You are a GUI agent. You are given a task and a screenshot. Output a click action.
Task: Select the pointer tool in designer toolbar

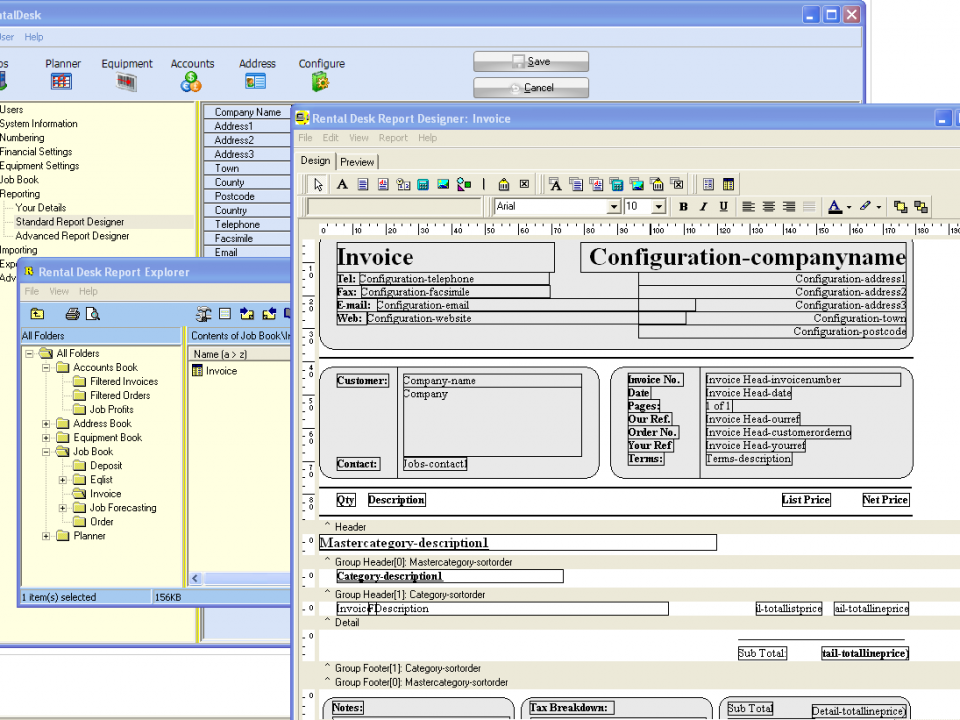[318, 184]
